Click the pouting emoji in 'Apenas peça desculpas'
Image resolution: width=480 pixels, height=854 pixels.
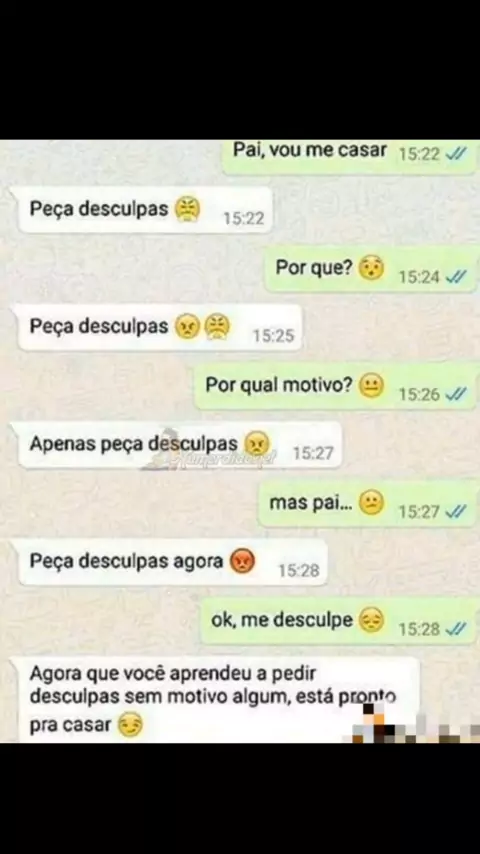pos(257,444)
